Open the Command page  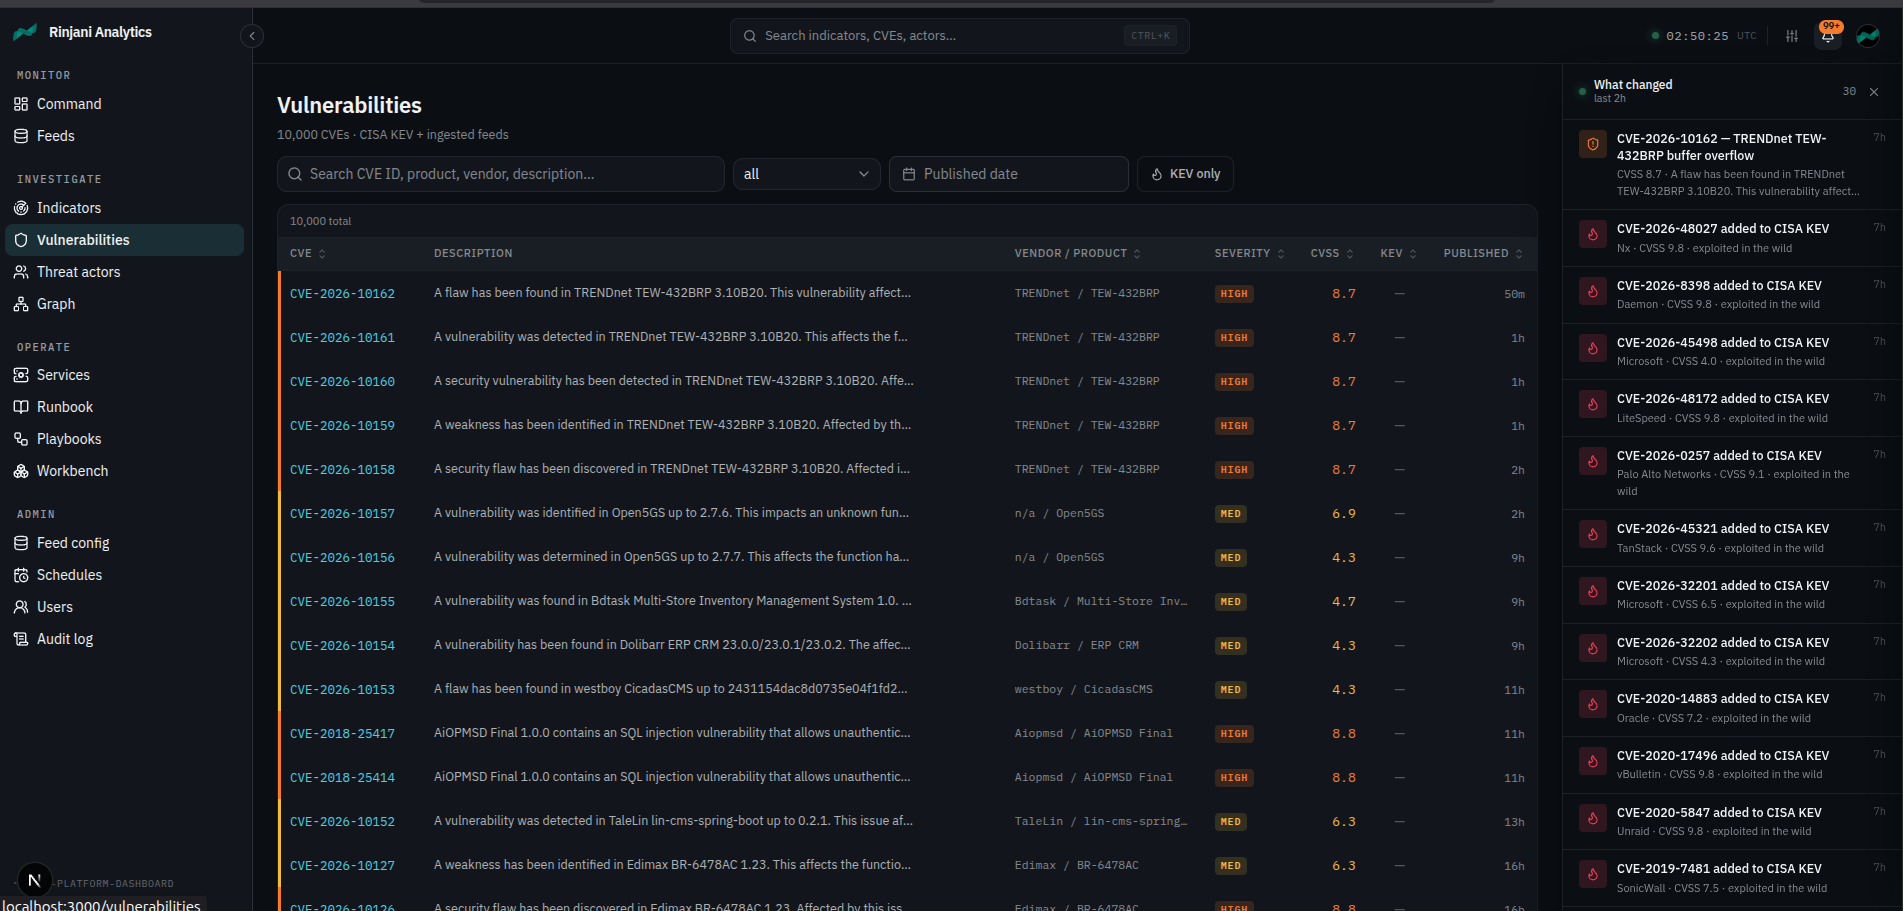[x=125, y=104]
